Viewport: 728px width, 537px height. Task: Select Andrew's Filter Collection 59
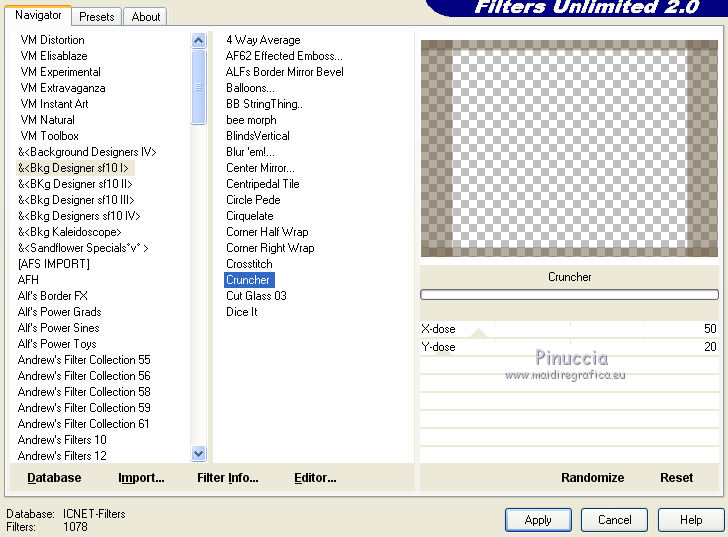pyautogui.click(x=84, y=408)
